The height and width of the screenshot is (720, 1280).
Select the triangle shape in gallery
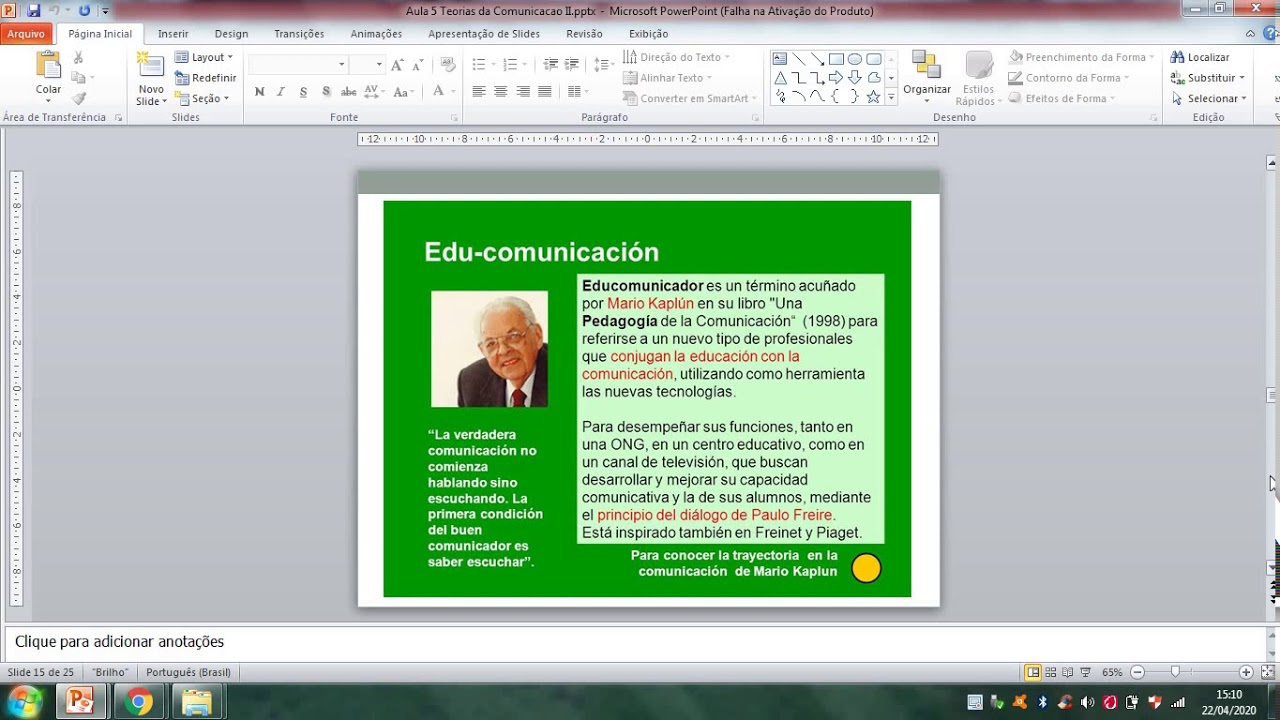click(780, 78)
